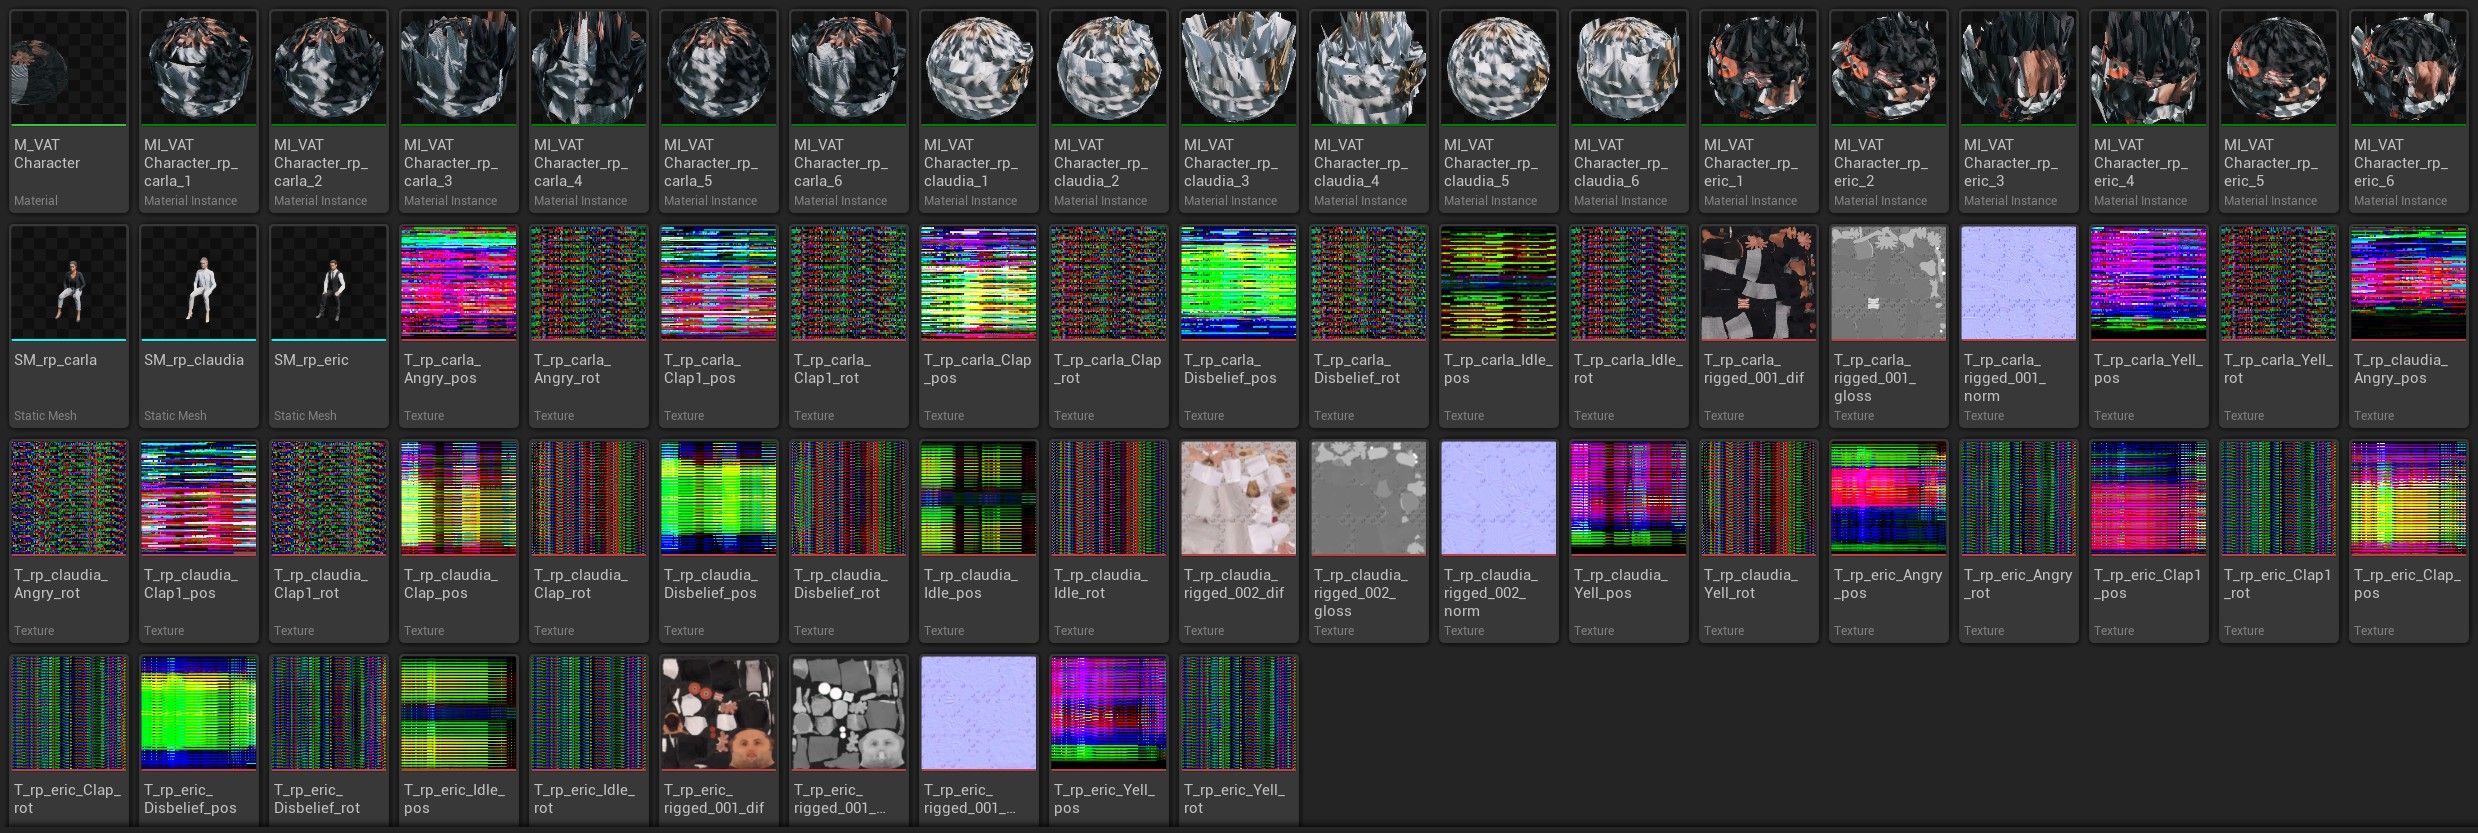Select T_rp_eric_Yell_pos texture
The width and height of the screenshot is (2478, 833).
[1109, 740]
